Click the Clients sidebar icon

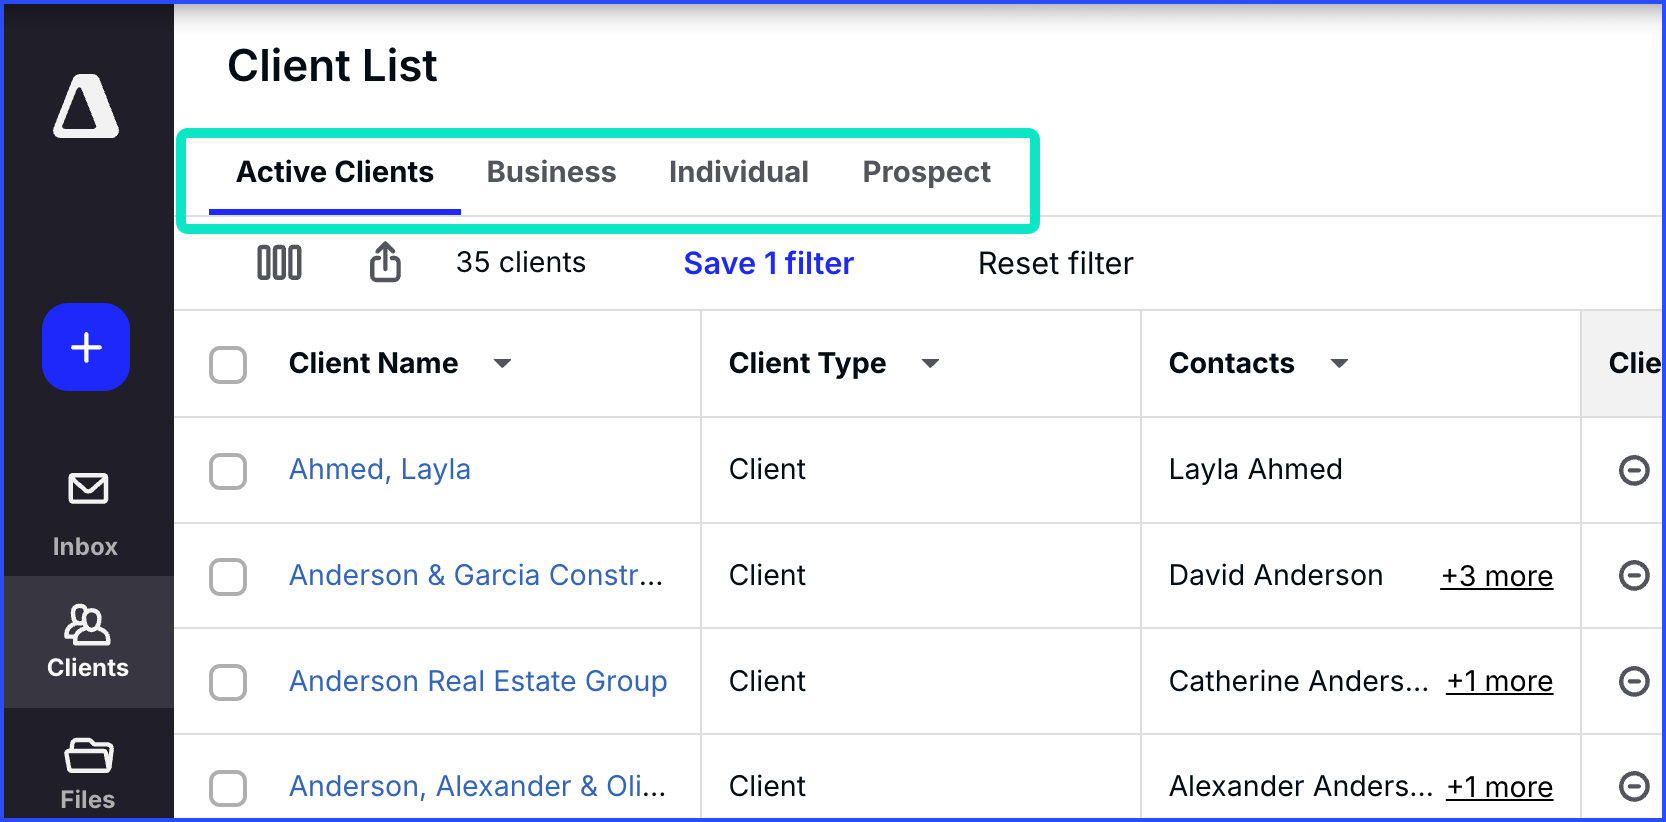88,640
